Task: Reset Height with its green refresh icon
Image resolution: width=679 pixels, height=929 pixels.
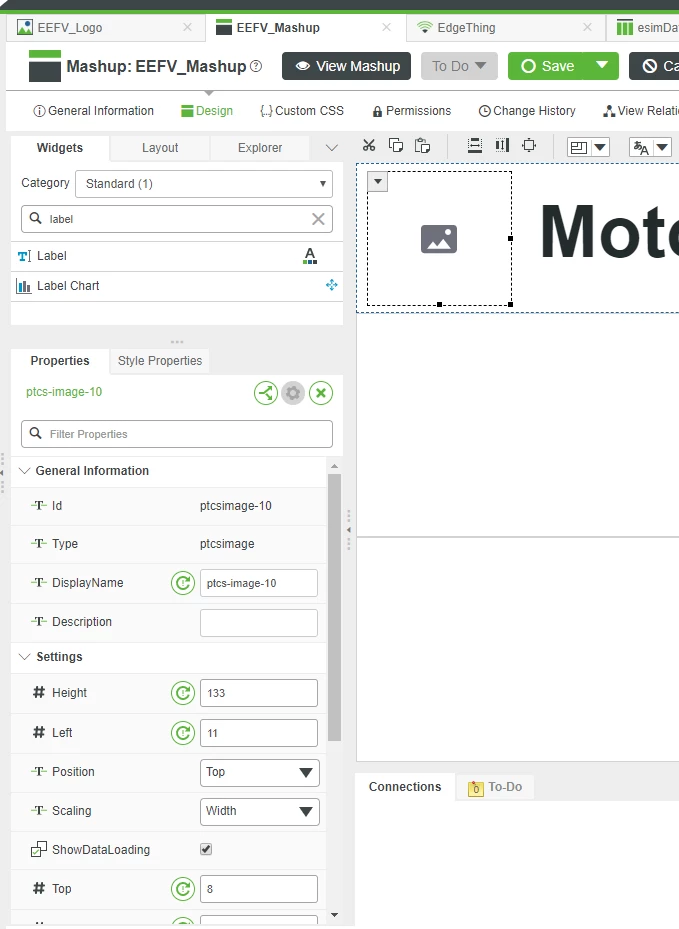Action: (x=183, y=693)
